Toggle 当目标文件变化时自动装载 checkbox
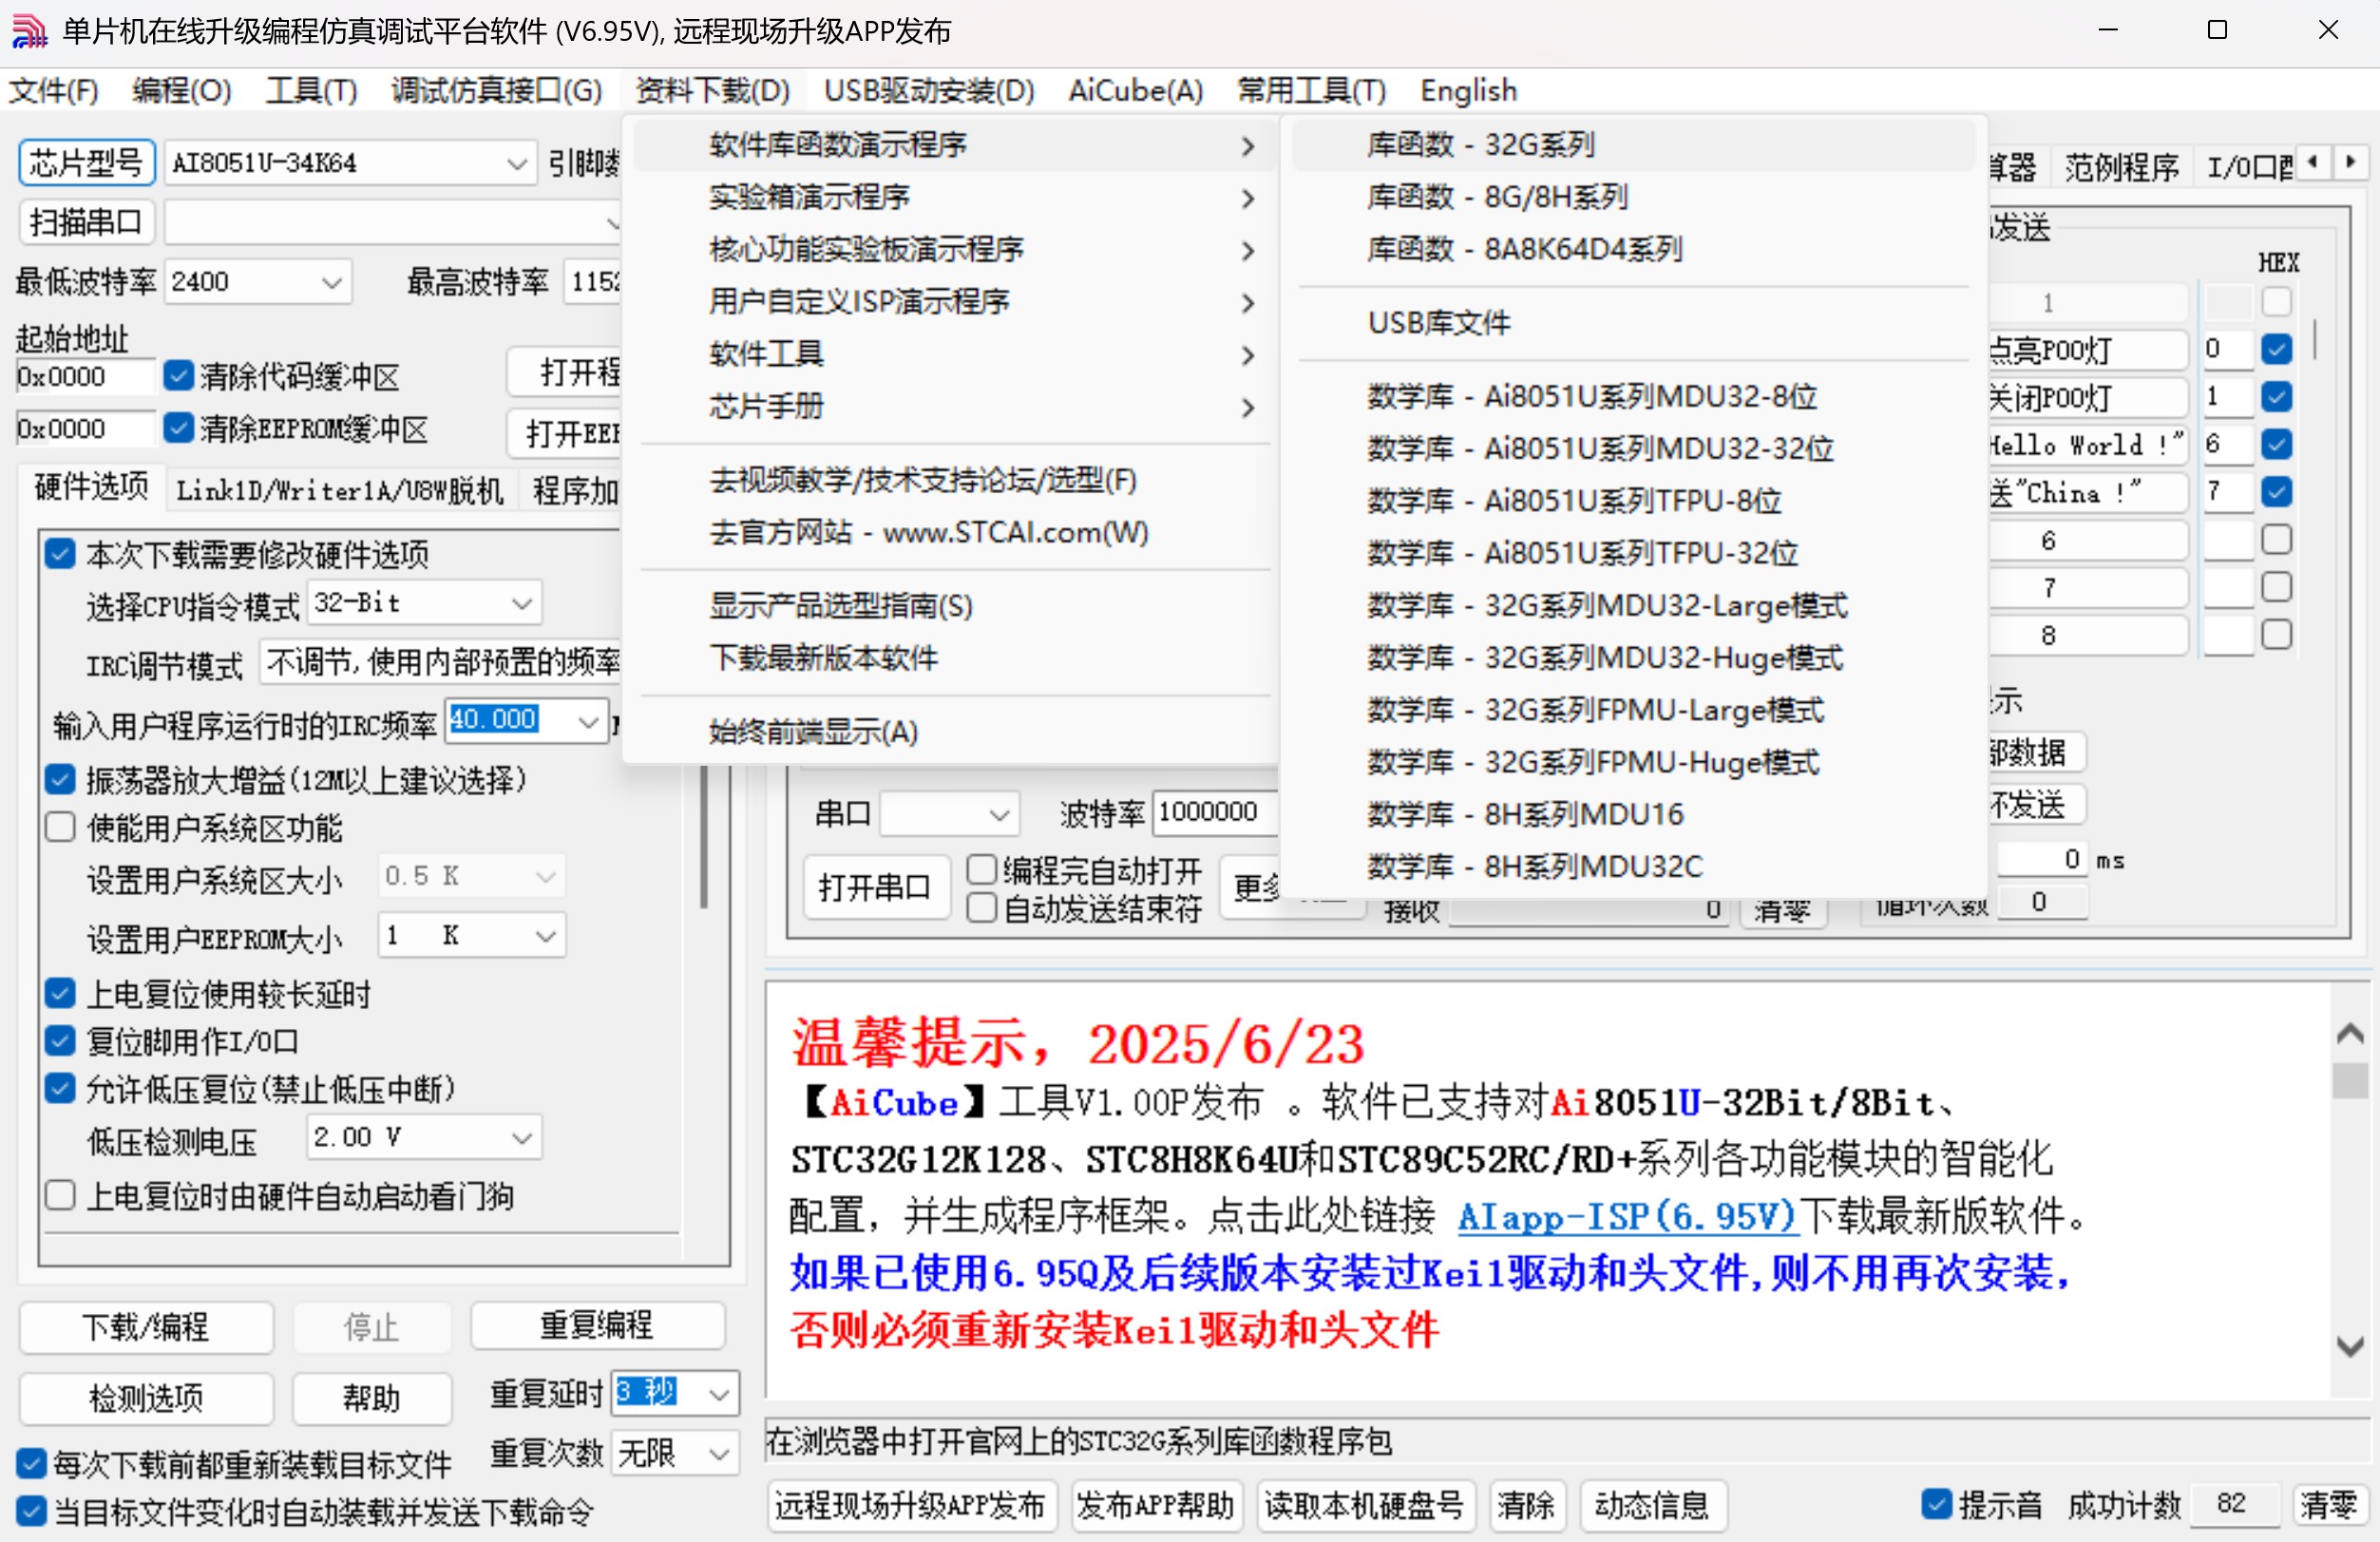The height and width of the screenshot is (1542, 2380). (x=31, y=1511)
